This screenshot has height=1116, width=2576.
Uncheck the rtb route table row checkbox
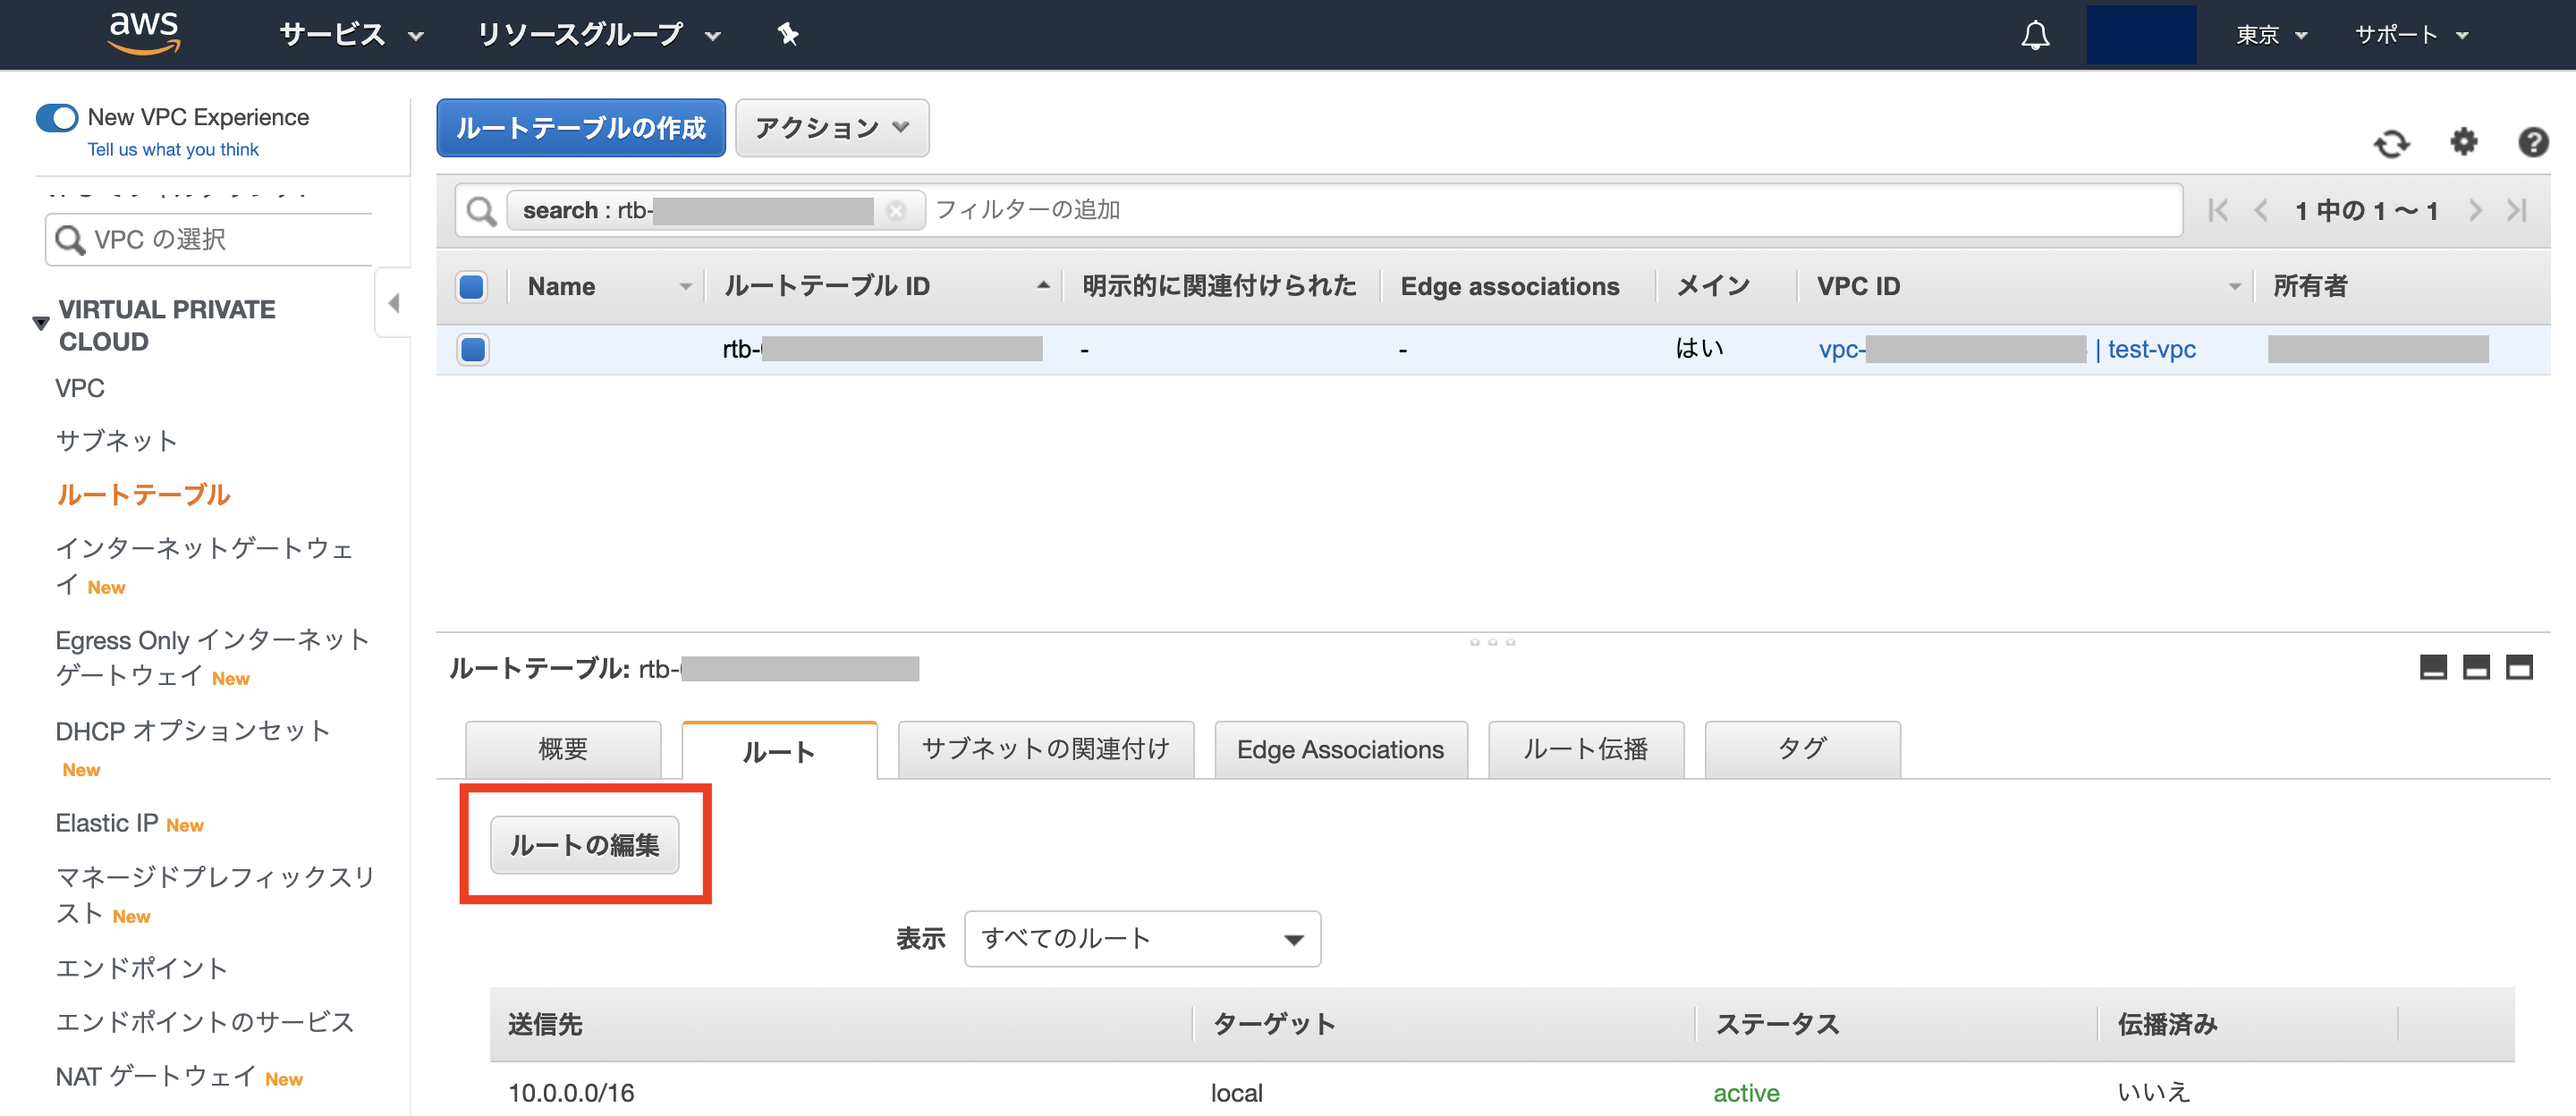[x=471, y=349]
